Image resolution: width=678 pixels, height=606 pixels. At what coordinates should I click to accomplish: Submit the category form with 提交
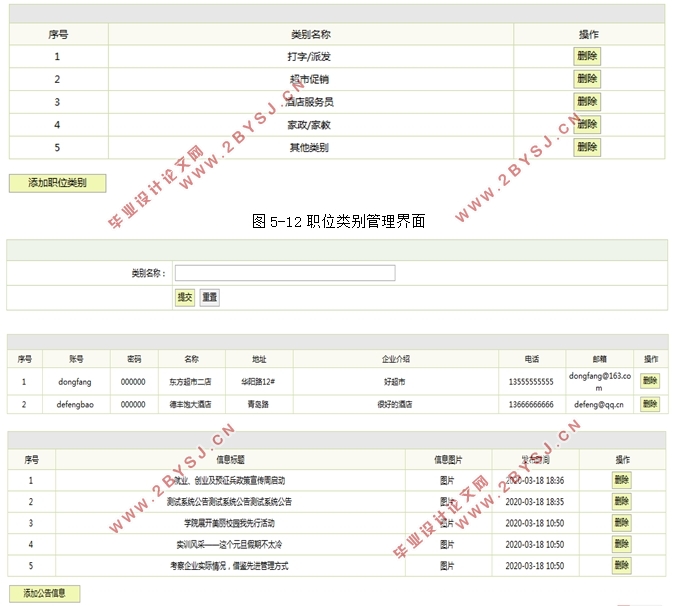185,298
